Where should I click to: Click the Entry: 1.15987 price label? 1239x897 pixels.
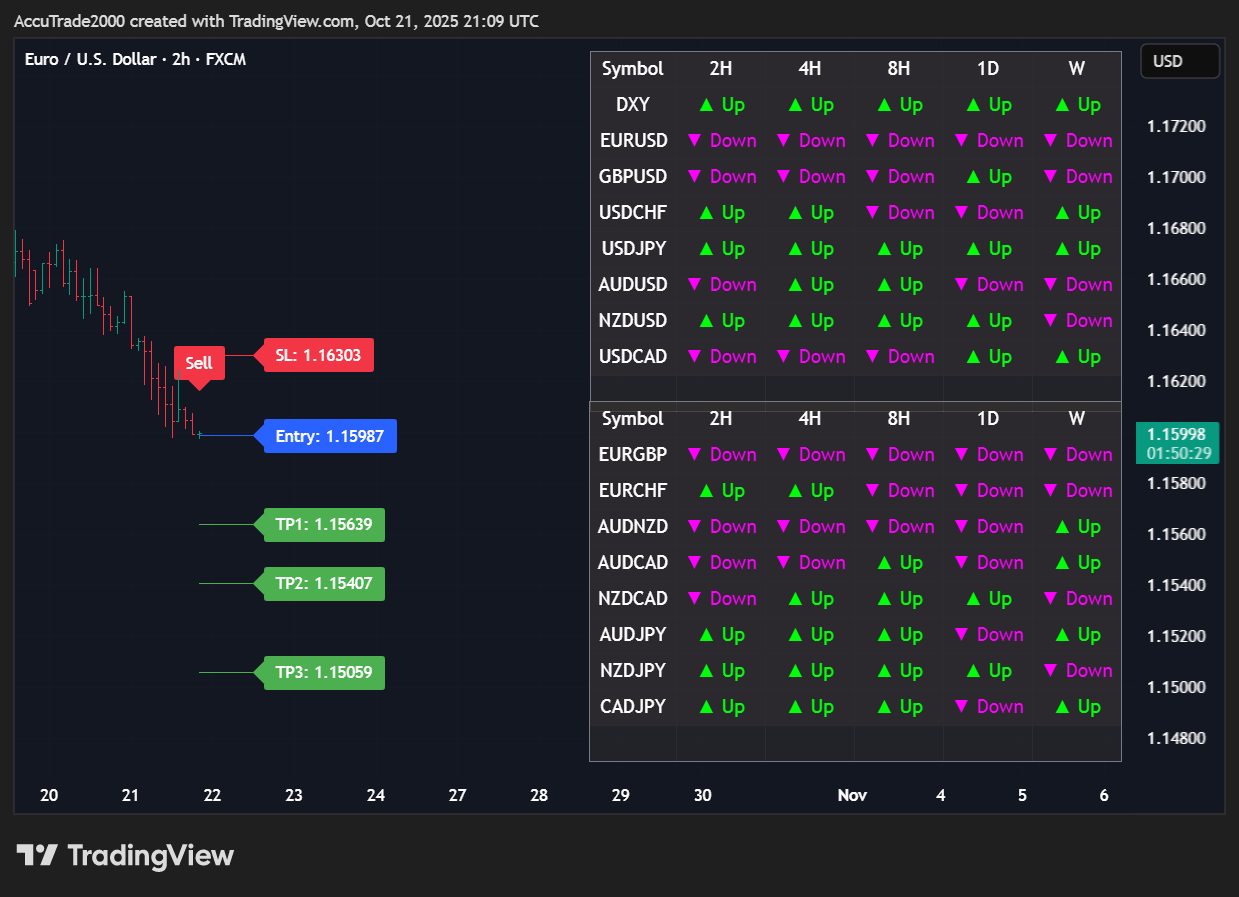coord(330,436)
